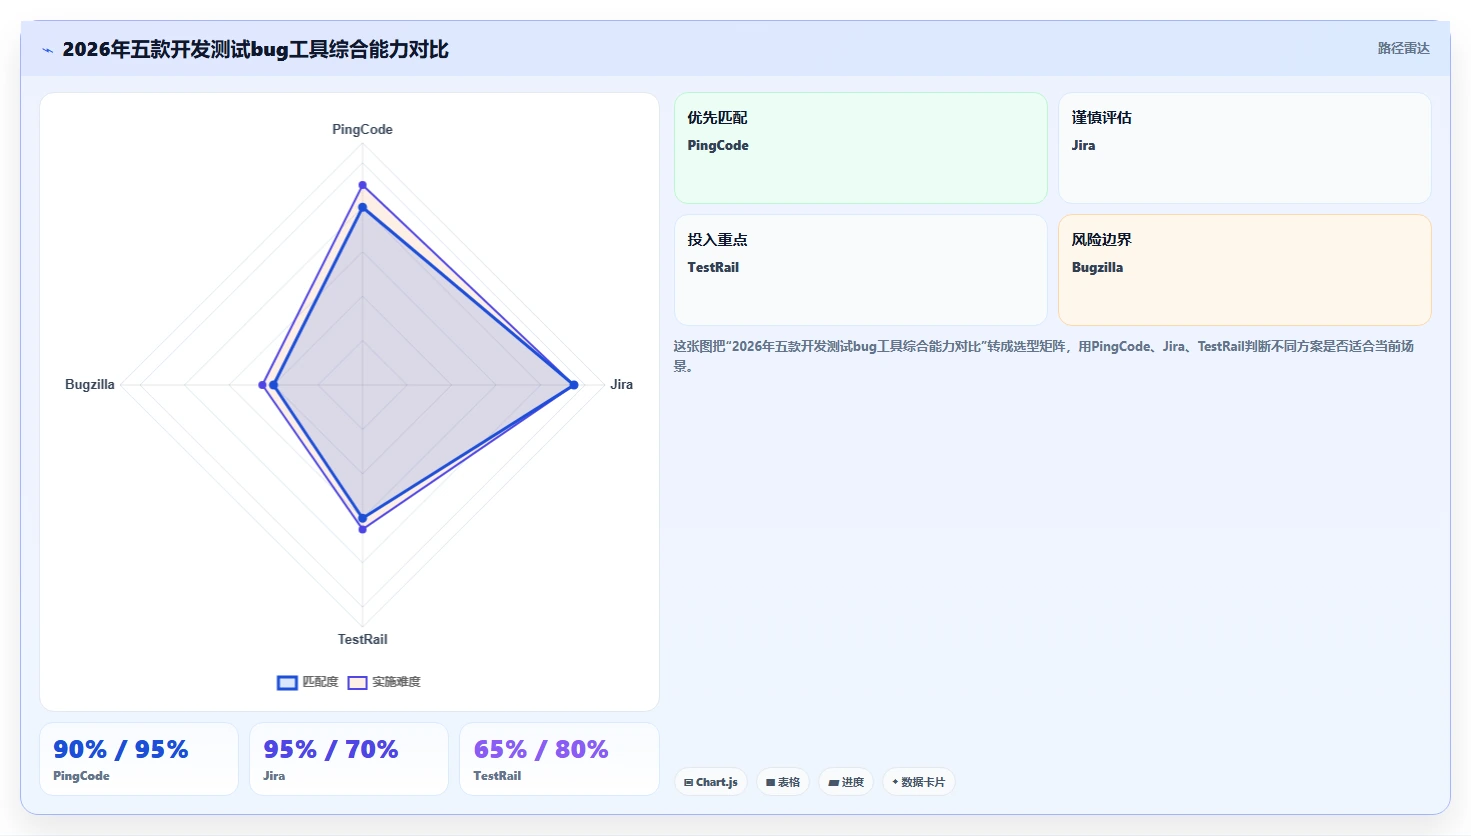Click PingCode inside the 优先匹配 card
Viewport: 1471px width, 836px height.
718,145
